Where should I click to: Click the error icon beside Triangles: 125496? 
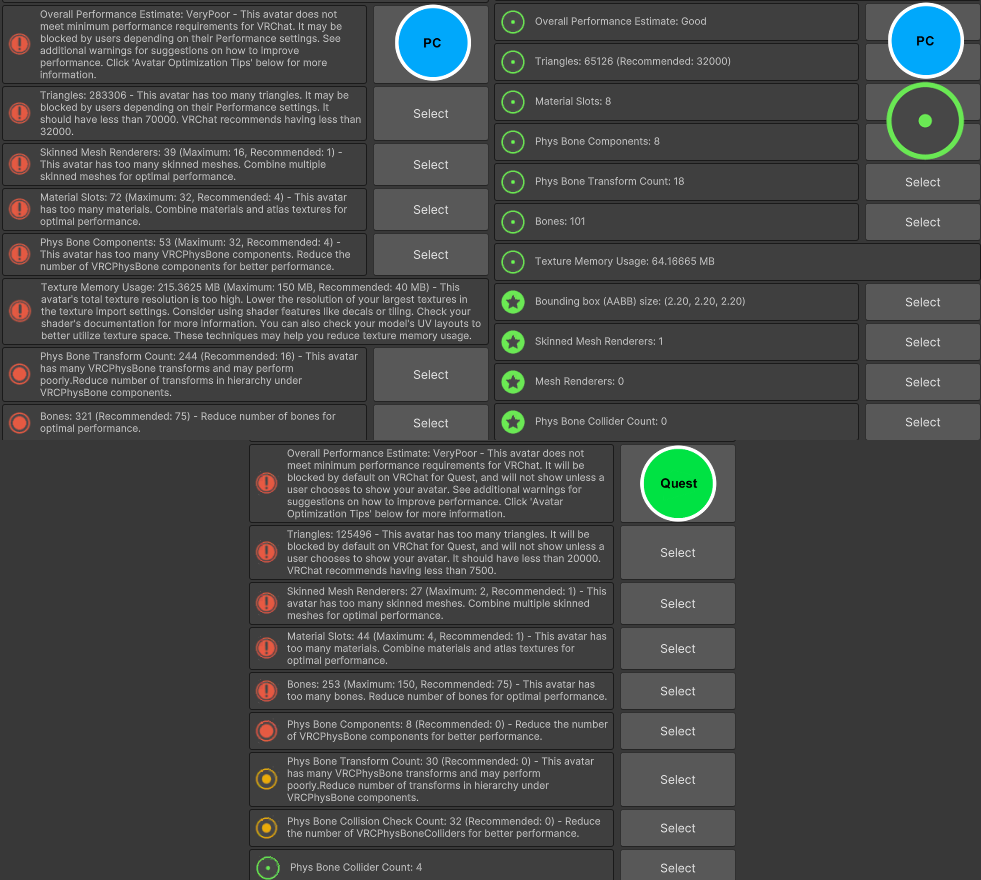pyautogui.click(x=267, y=552)
